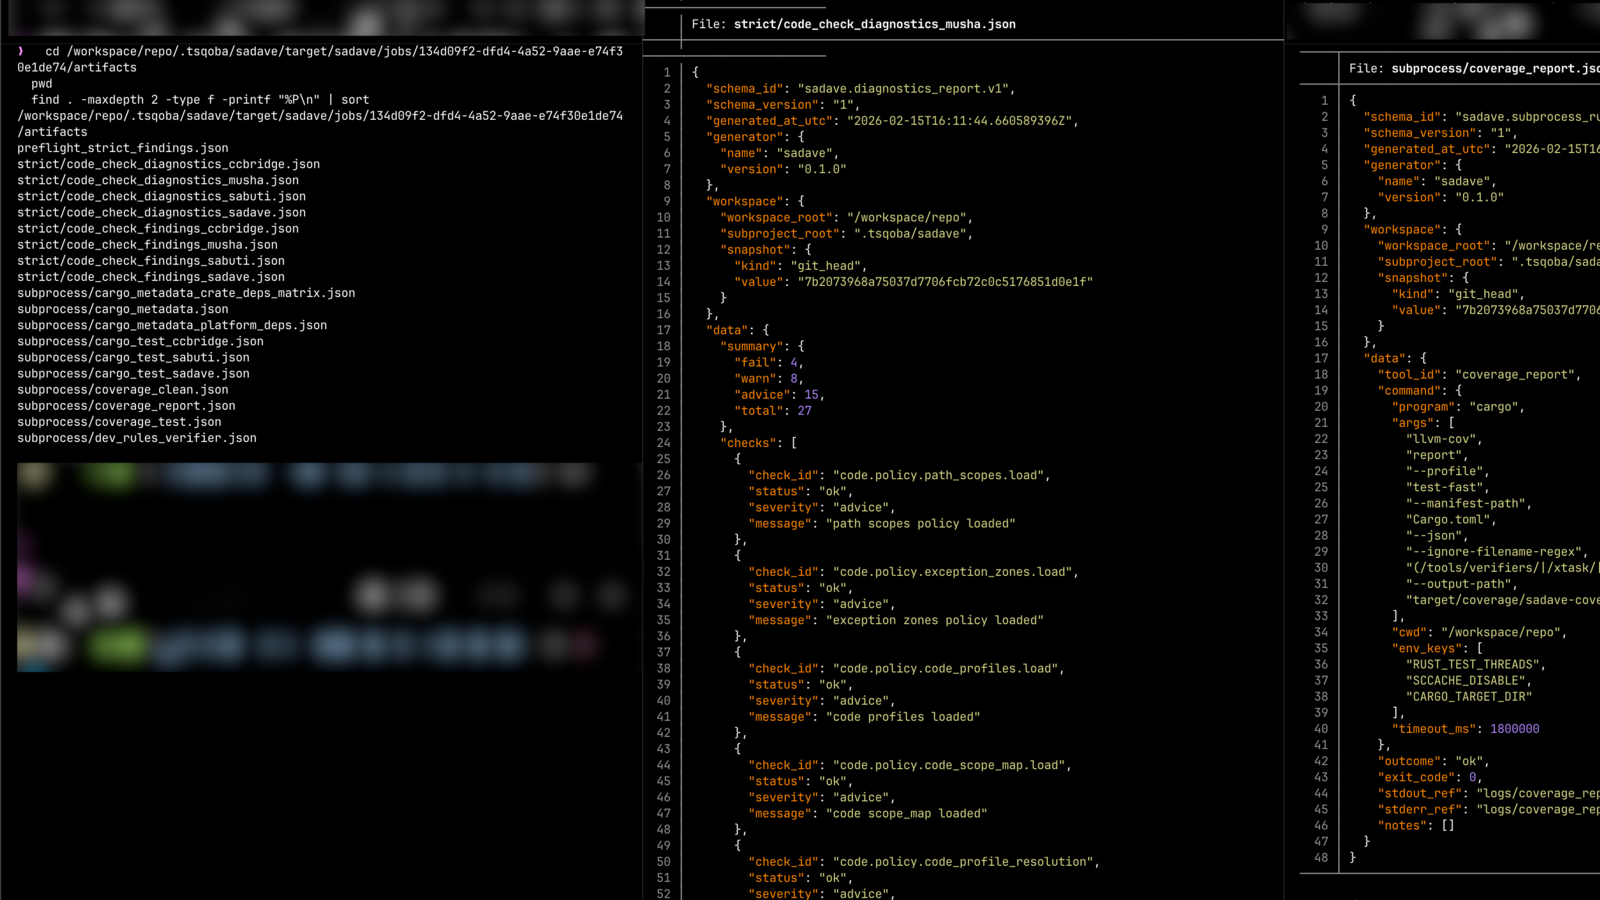Click the "env_keys" array key in coverage report
Image resolution: width=1600 pixels, height=900 pixels.
(x=1426, y=648)
